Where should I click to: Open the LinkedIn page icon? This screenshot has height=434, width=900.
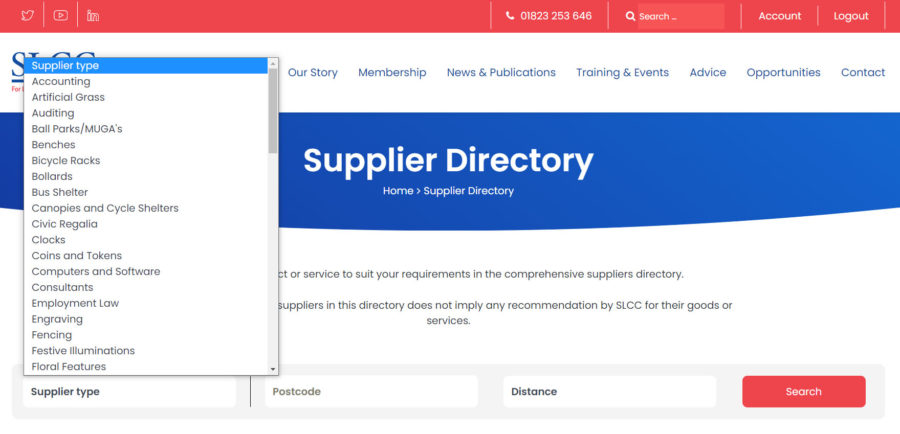(93, 16)
